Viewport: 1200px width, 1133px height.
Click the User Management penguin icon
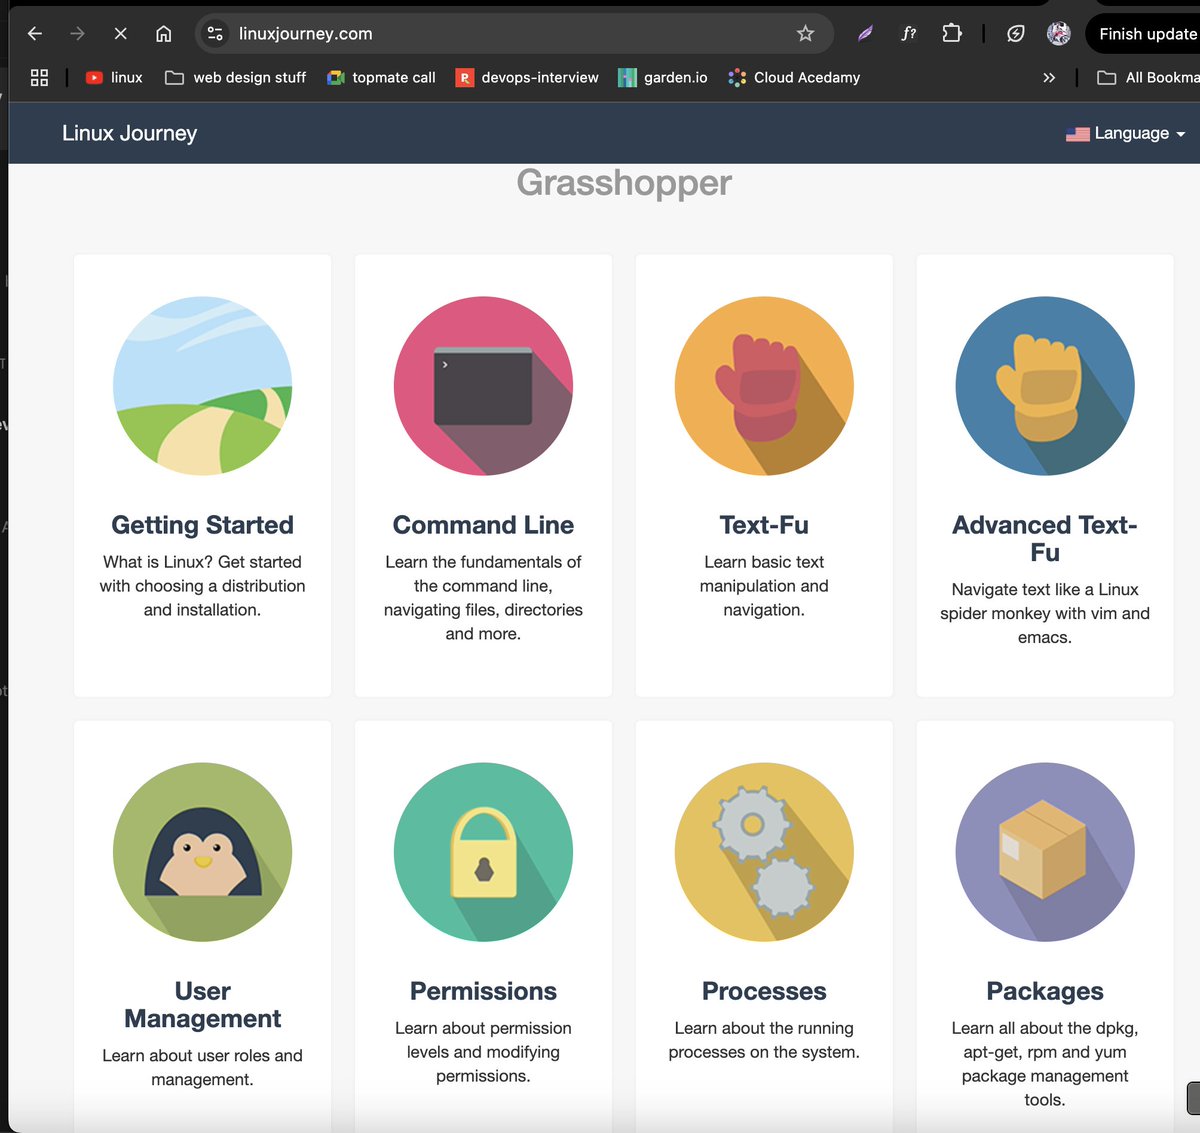[x=202, y=851]
